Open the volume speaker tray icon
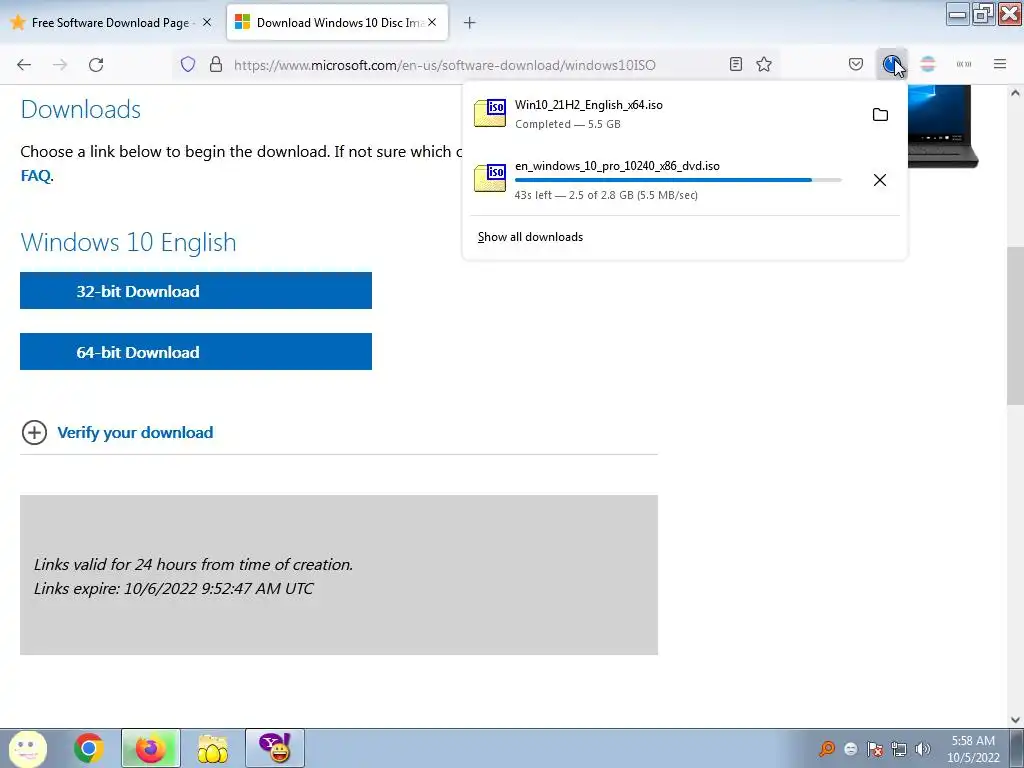Viewport: 1024px width, 768px height. tap(923, 748)
